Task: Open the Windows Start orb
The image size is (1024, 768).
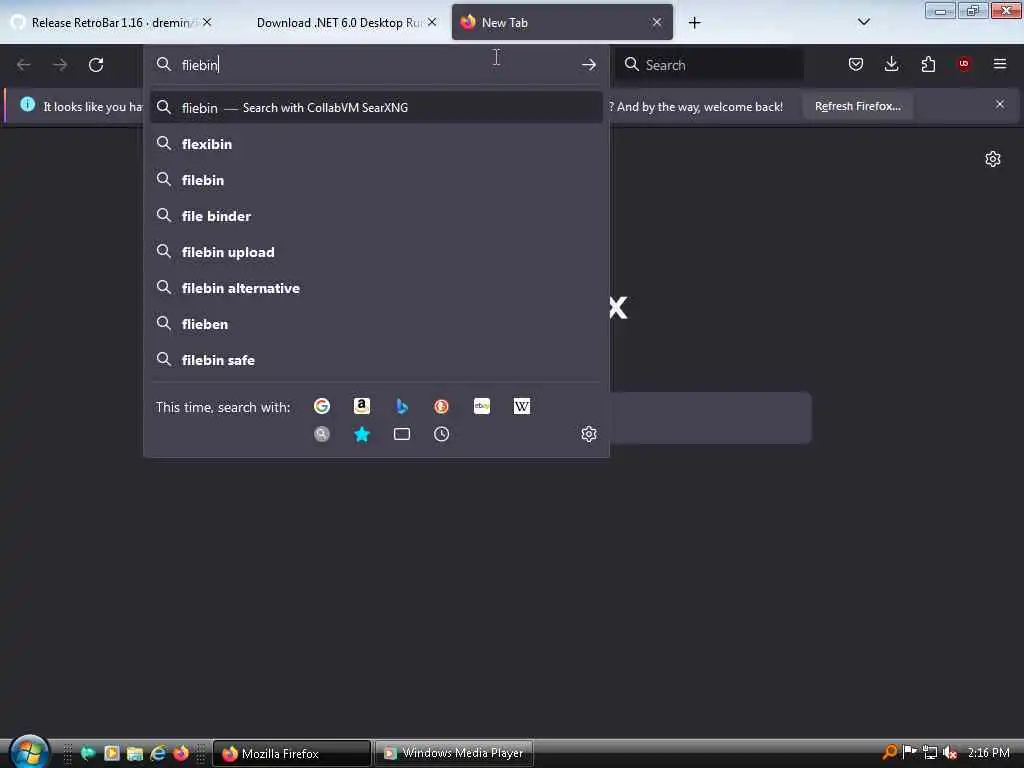Action: [29, 752]
